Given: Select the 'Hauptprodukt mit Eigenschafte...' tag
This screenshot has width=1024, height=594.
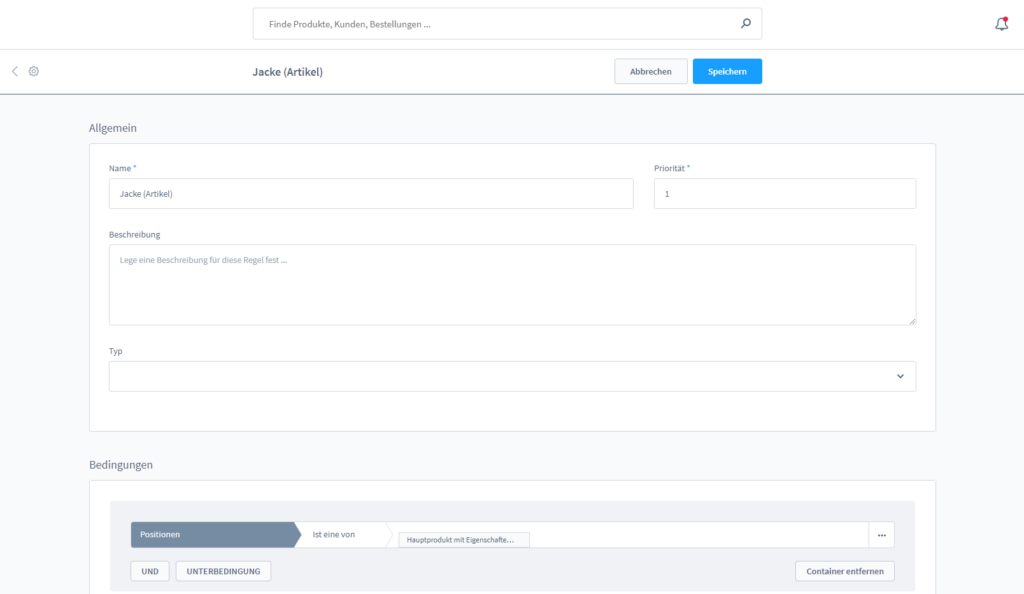Looking at the screenshot, I should click(x=463, y=540).
